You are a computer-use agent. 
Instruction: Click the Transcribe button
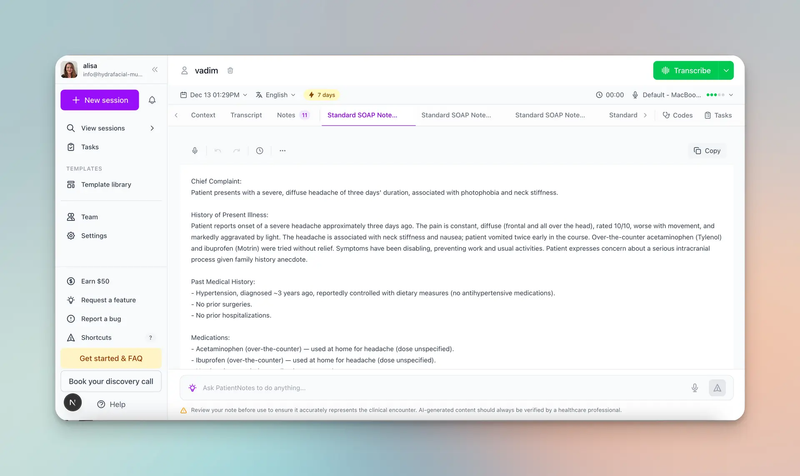[x=686, y=70]
